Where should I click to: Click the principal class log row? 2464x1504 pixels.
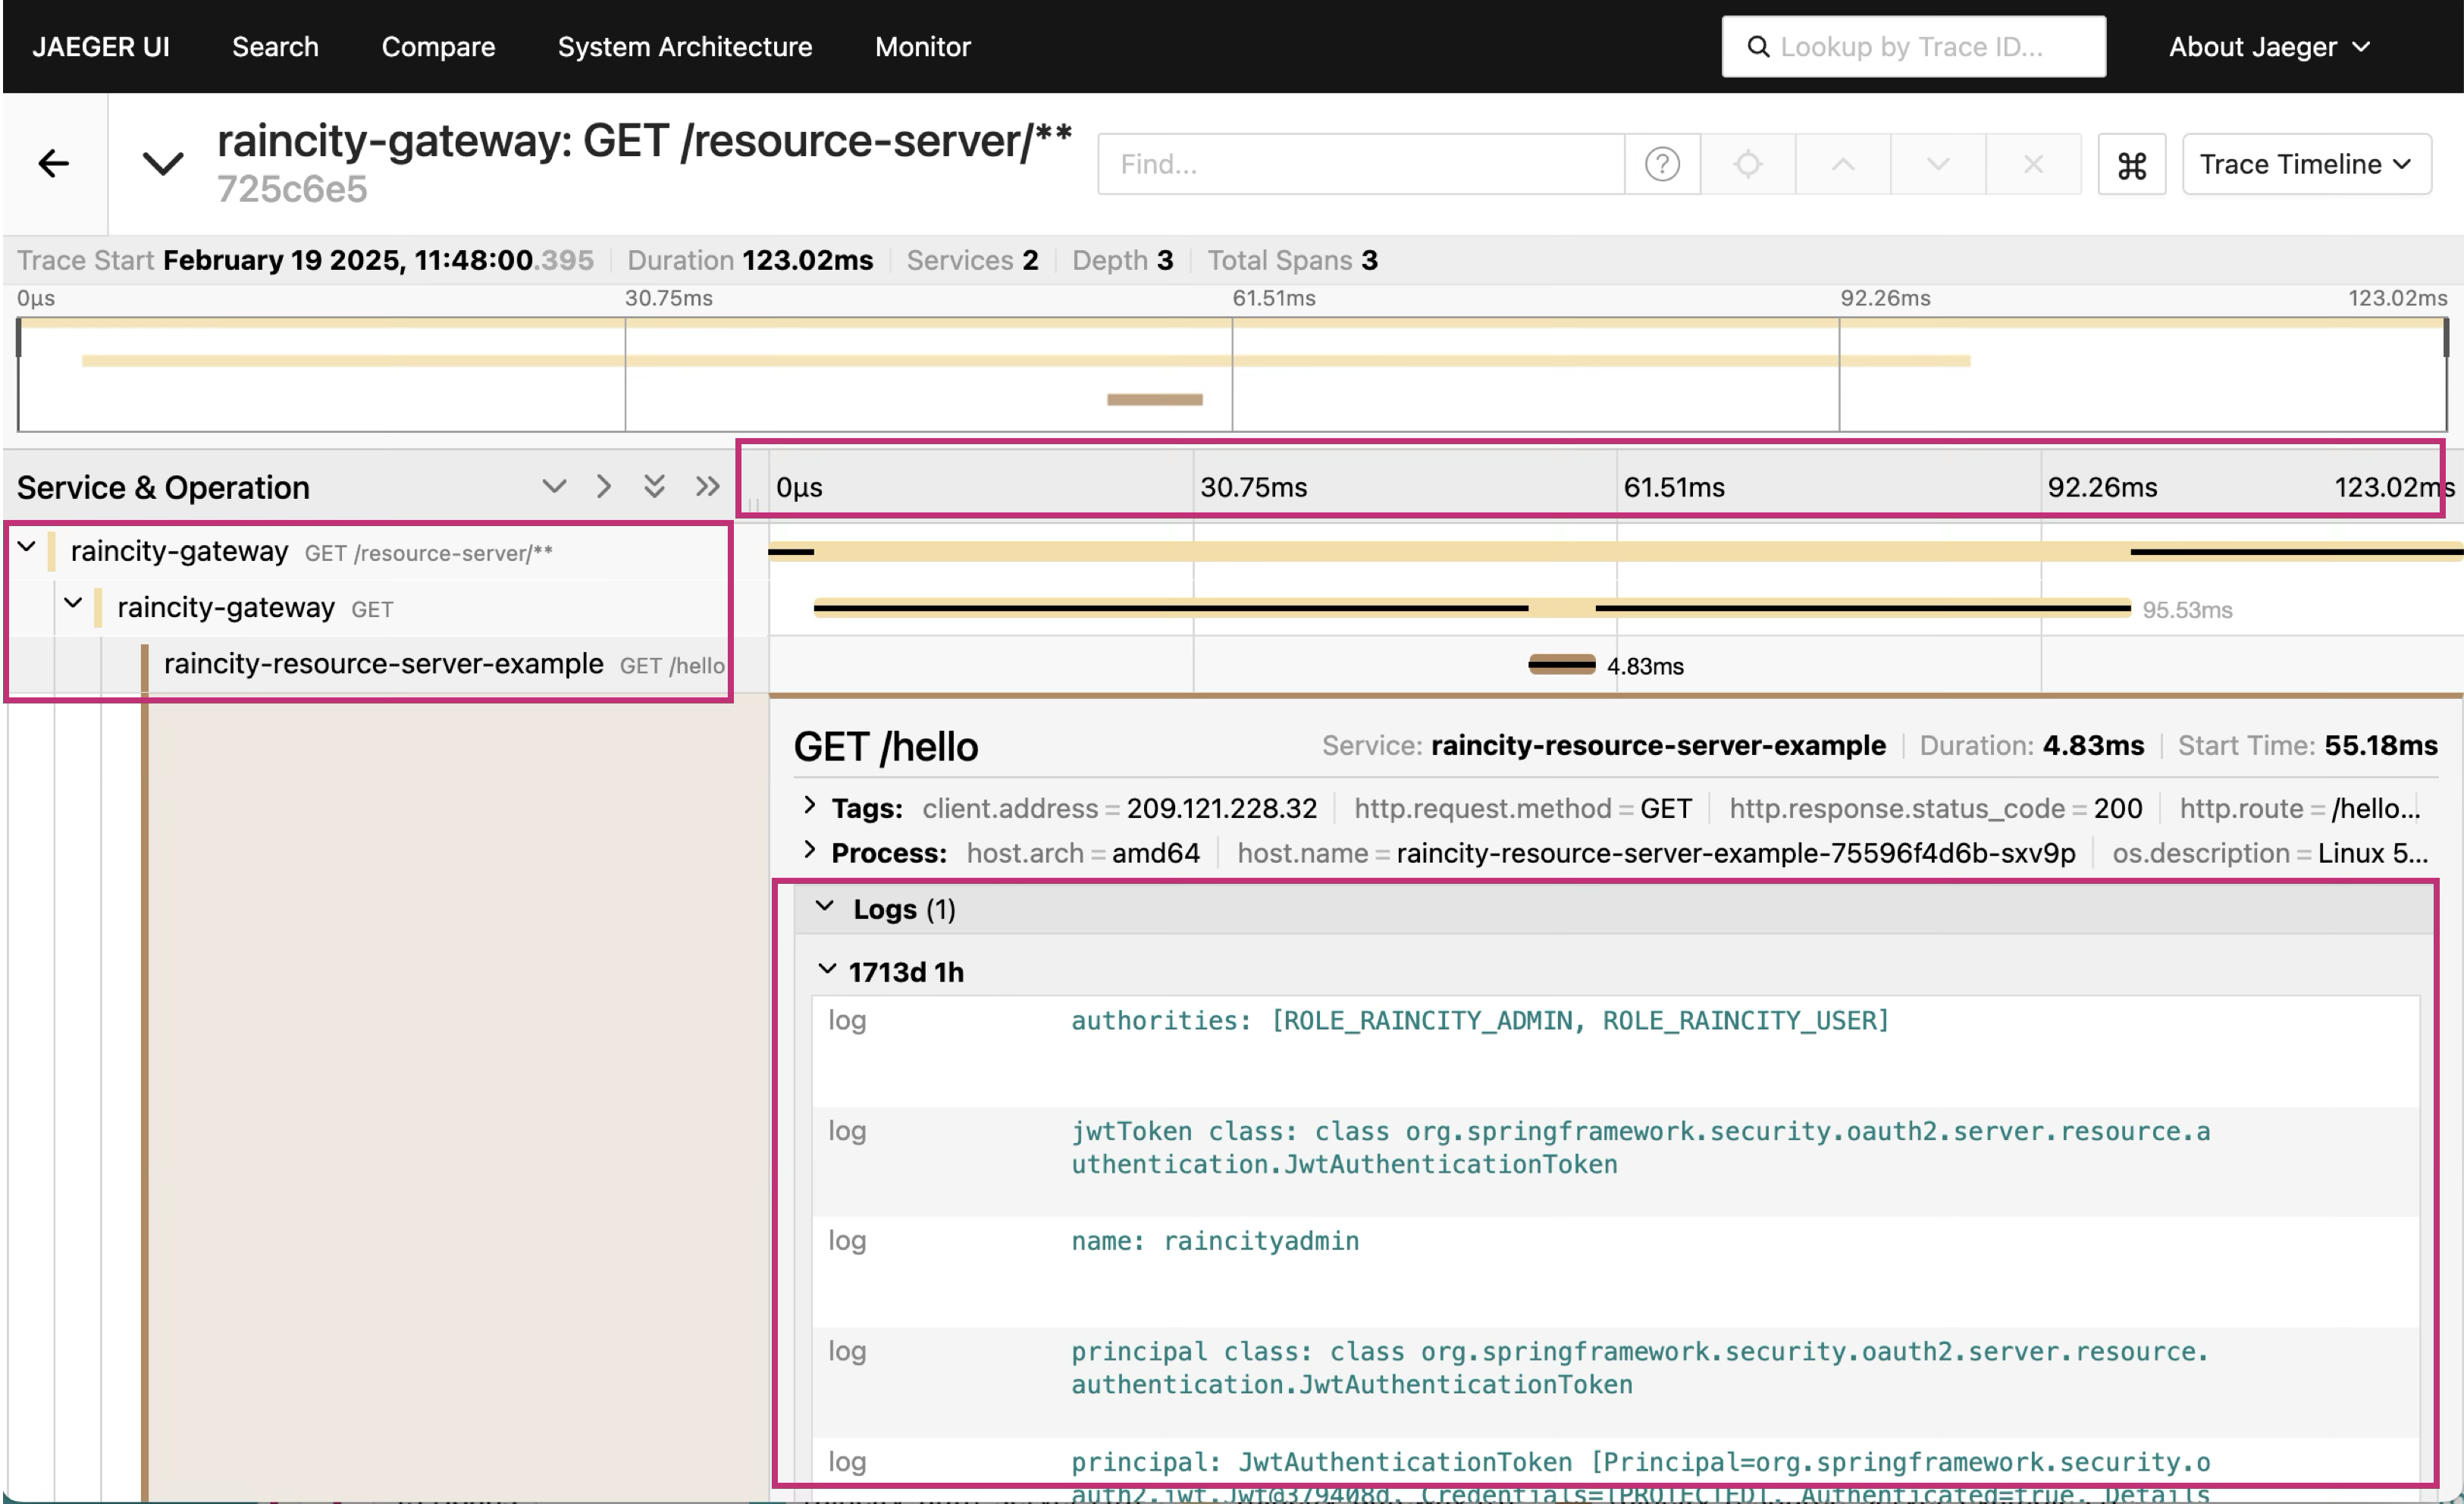pos(1615,1382)
